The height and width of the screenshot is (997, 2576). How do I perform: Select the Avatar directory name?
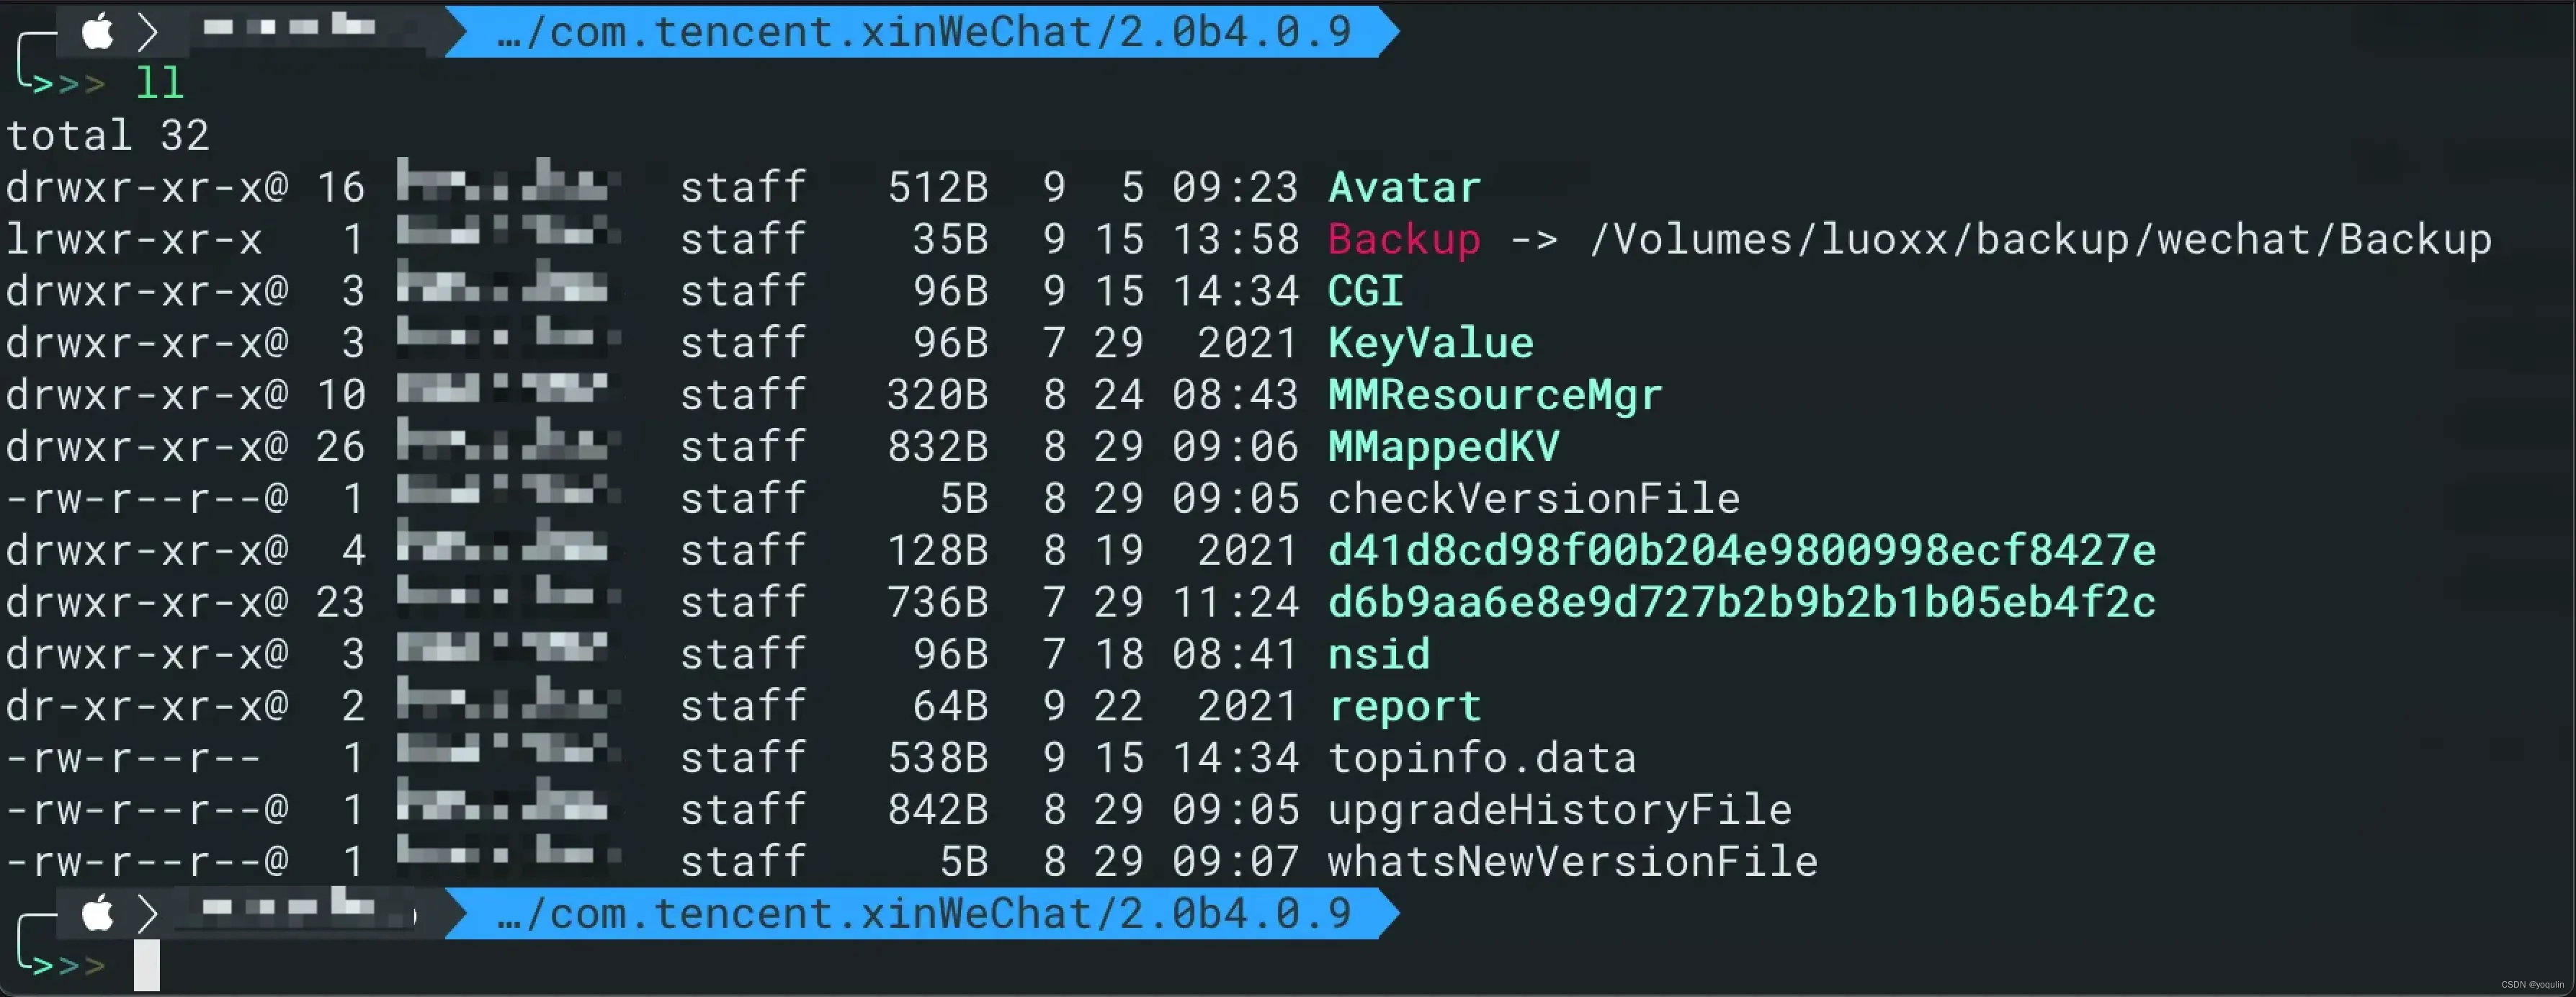[x=1404, y=187]
